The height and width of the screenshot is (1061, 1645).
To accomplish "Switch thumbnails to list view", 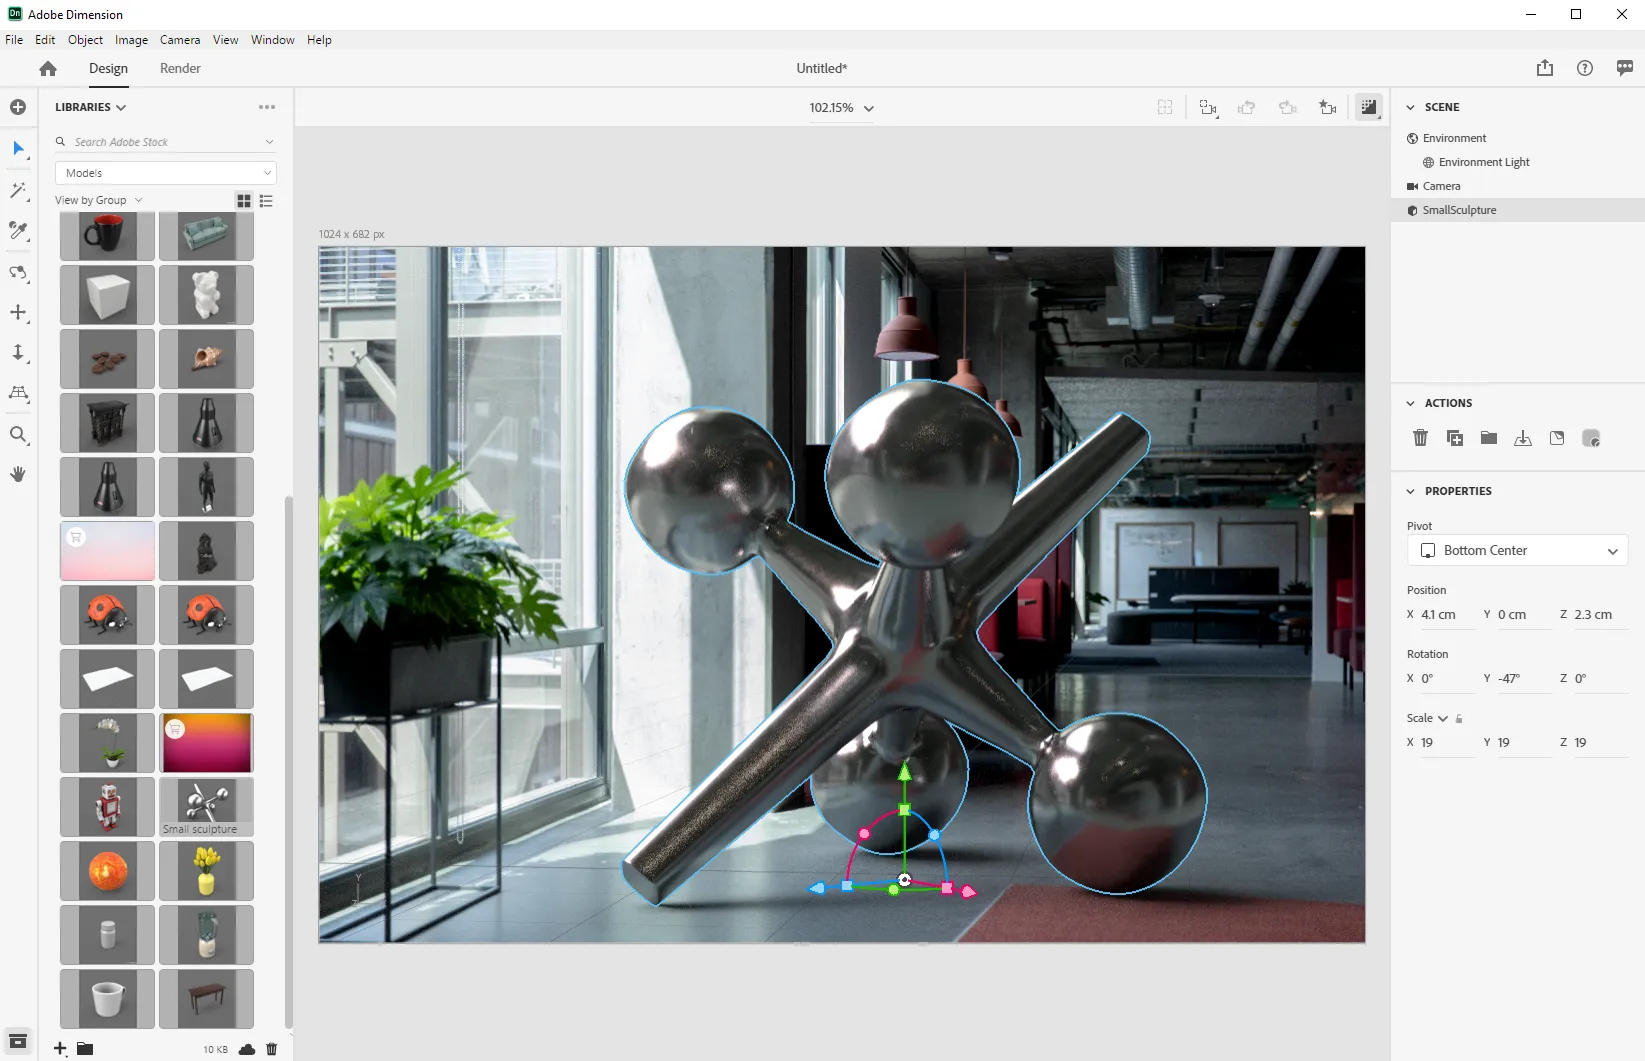I will [266, 201].
